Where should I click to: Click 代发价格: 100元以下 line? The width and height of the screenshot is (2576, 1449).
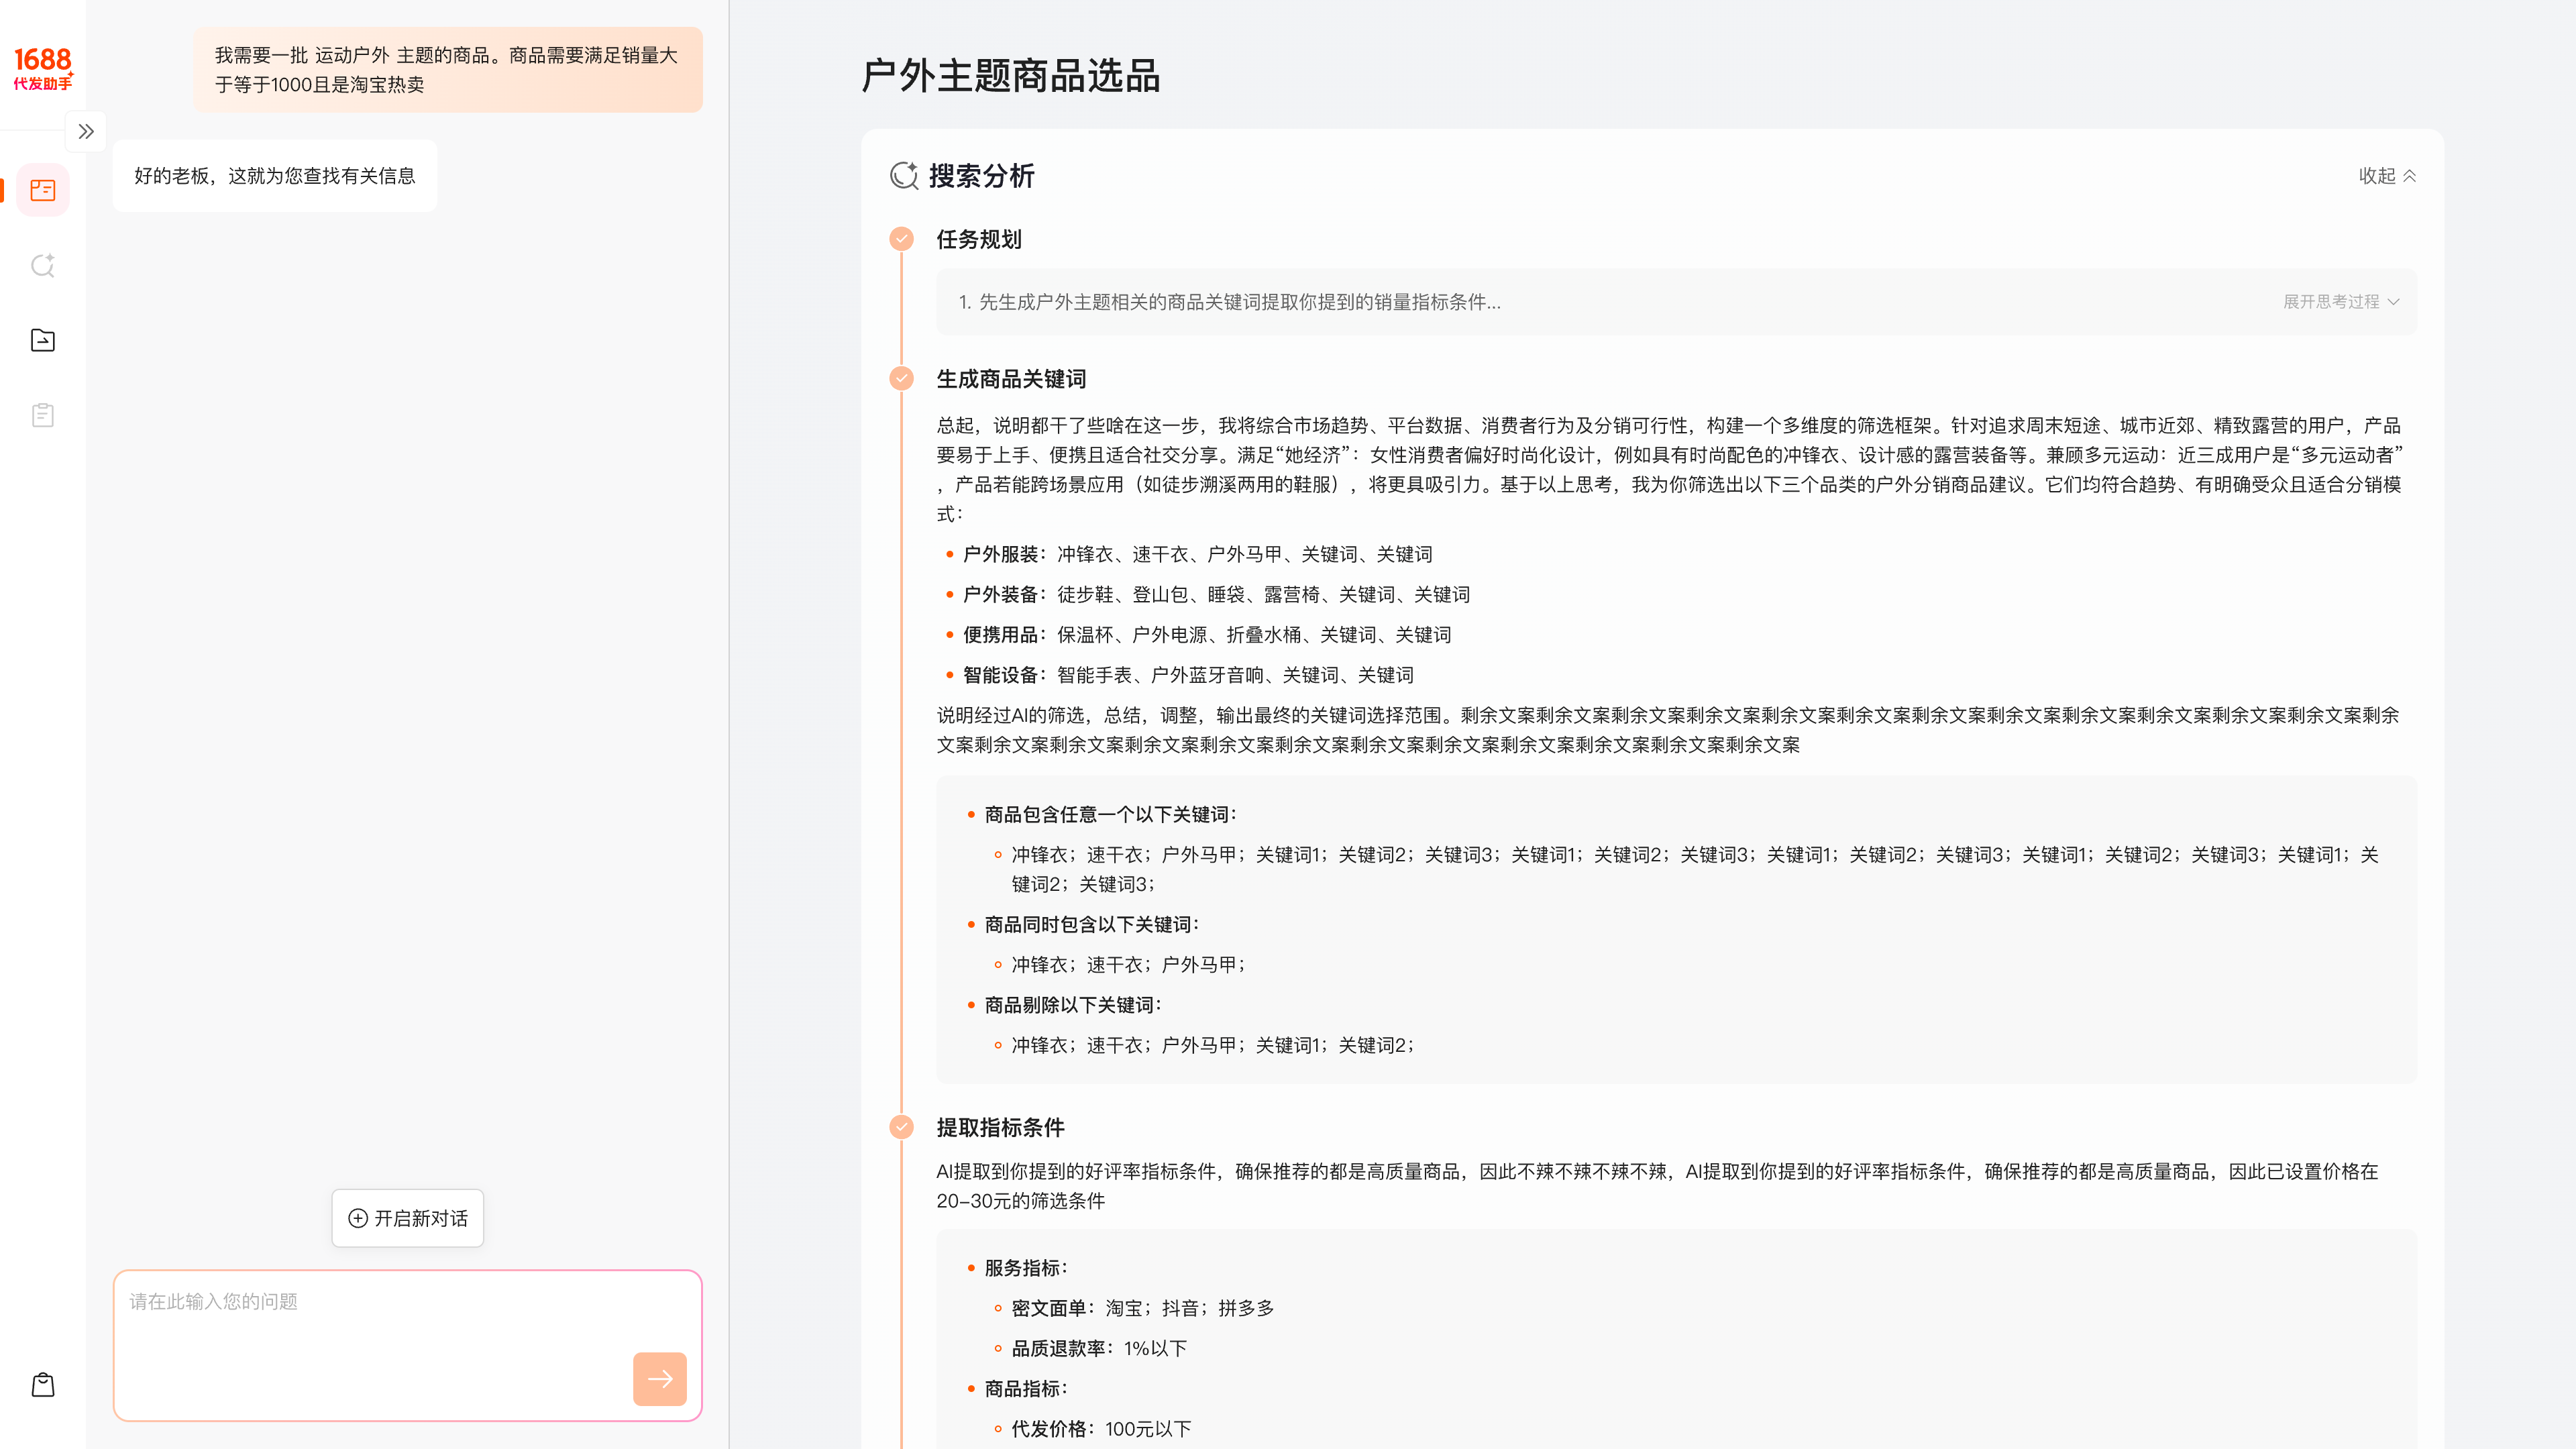pos(1101,1429)
